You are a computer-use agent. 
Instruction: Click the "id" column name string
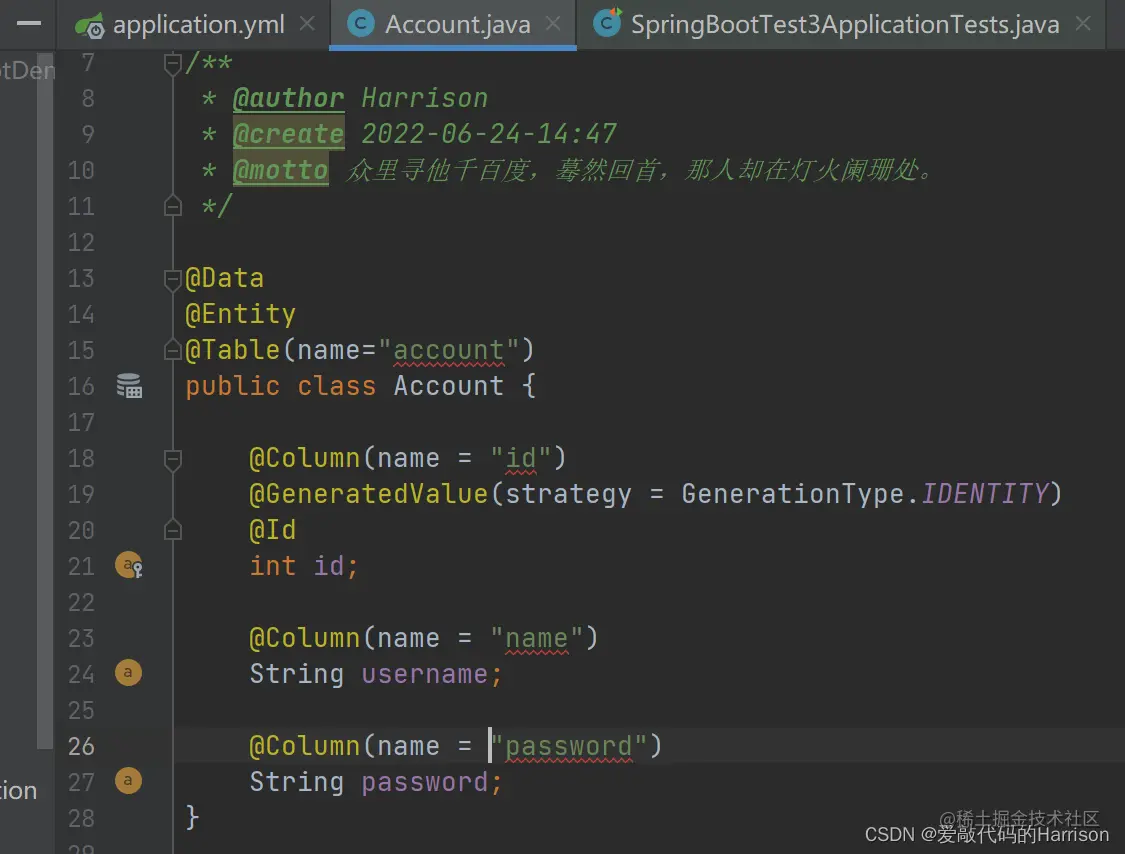(x=521, y=459)
